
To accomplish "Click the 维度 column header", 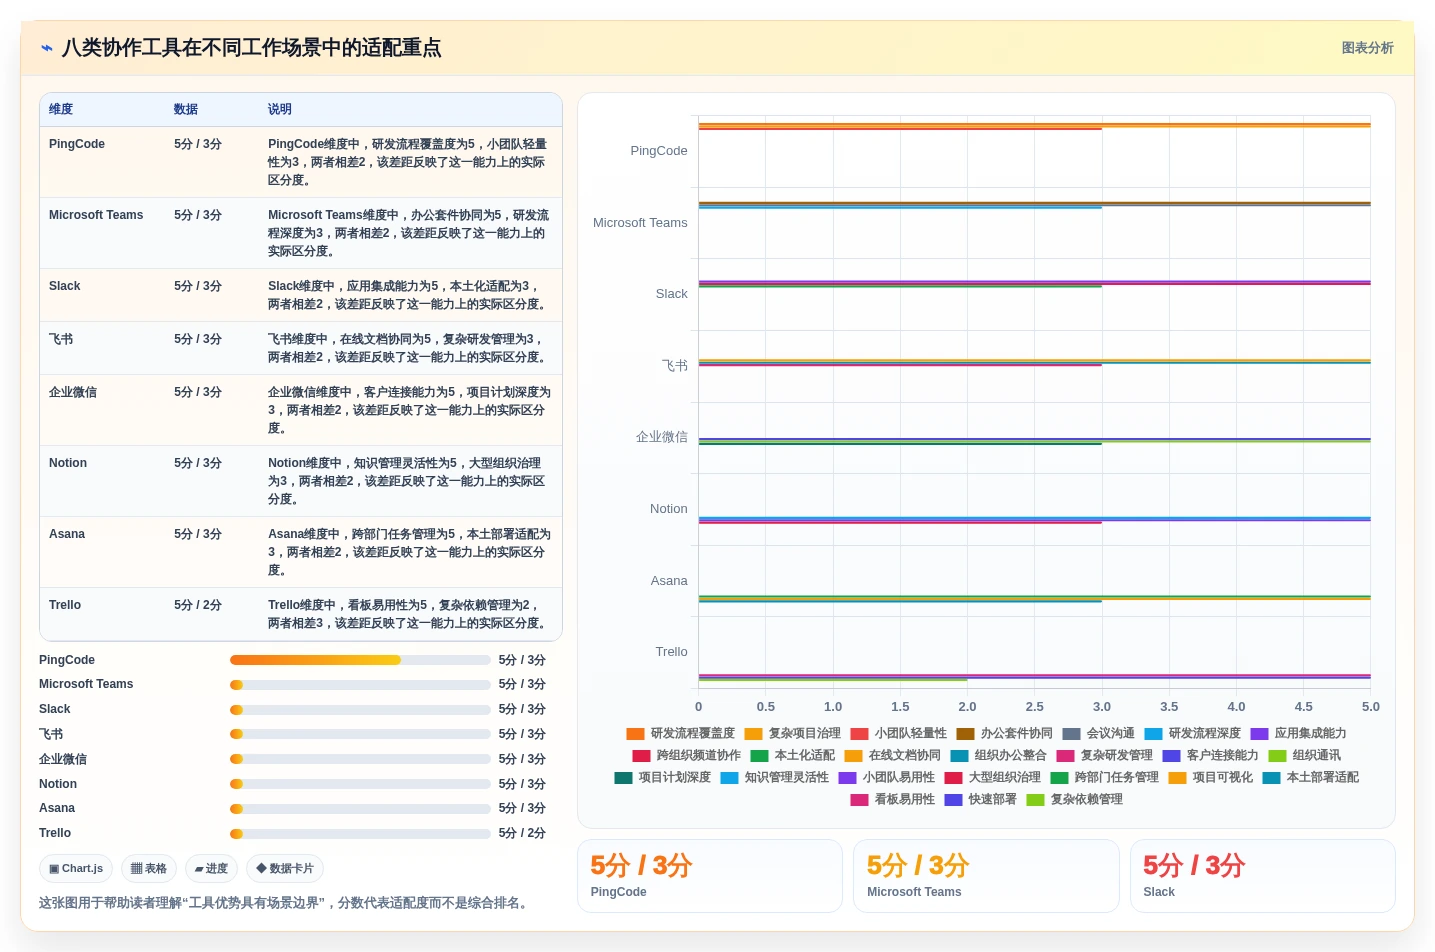I will click(x=61, y=110).
